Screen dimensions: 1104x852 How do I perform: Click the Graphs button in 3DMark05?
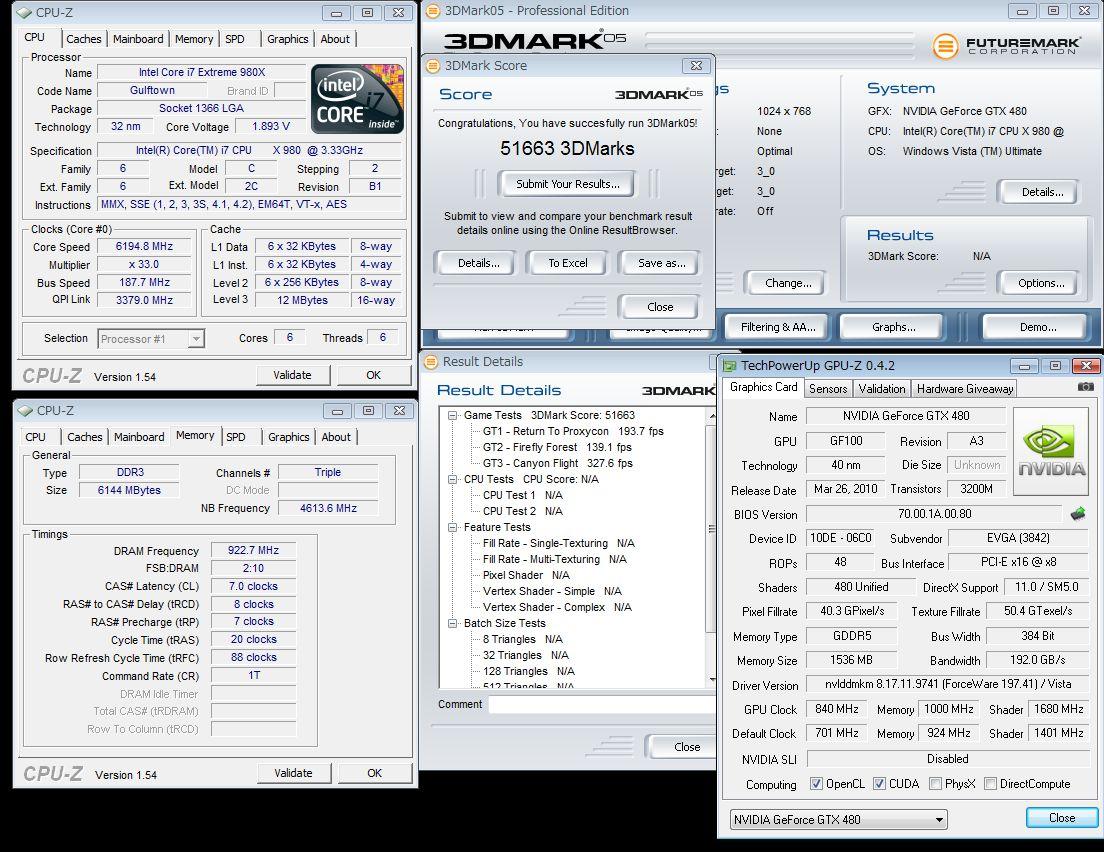[x=893, y=327]
